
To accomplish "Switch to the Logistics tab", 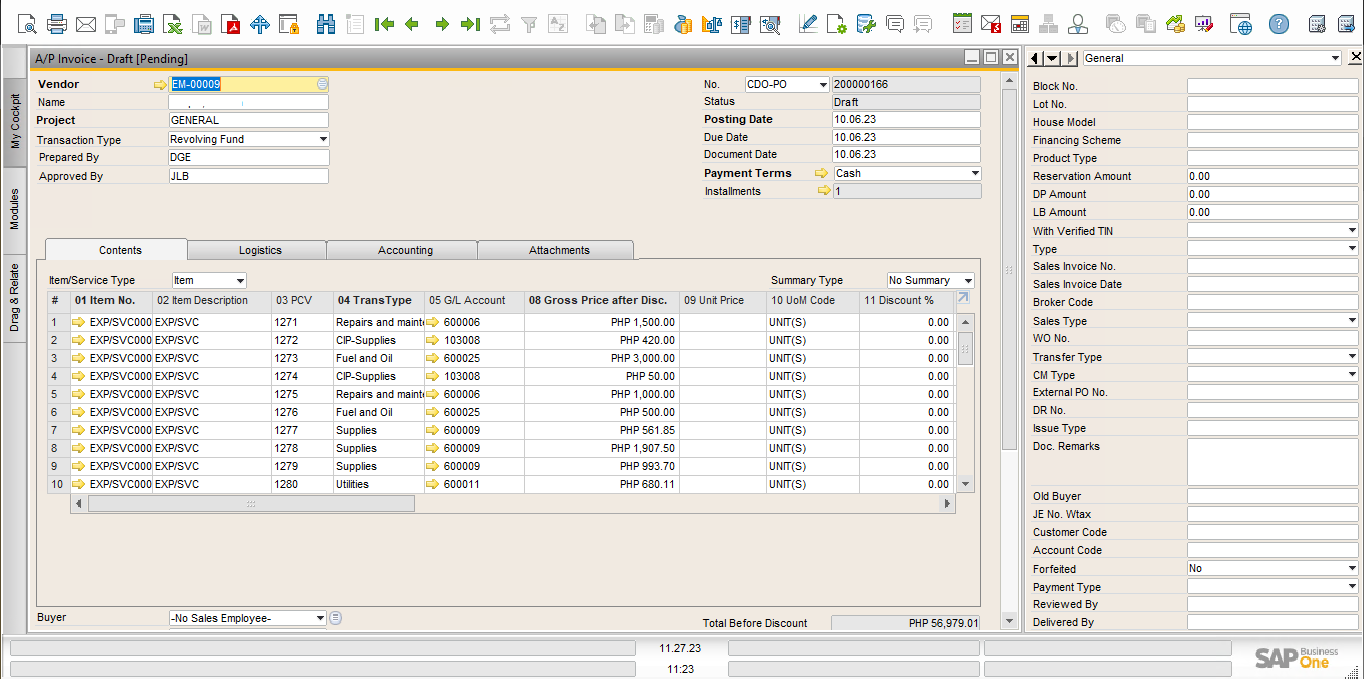I will pyautogui.click(x=260, y=250).
